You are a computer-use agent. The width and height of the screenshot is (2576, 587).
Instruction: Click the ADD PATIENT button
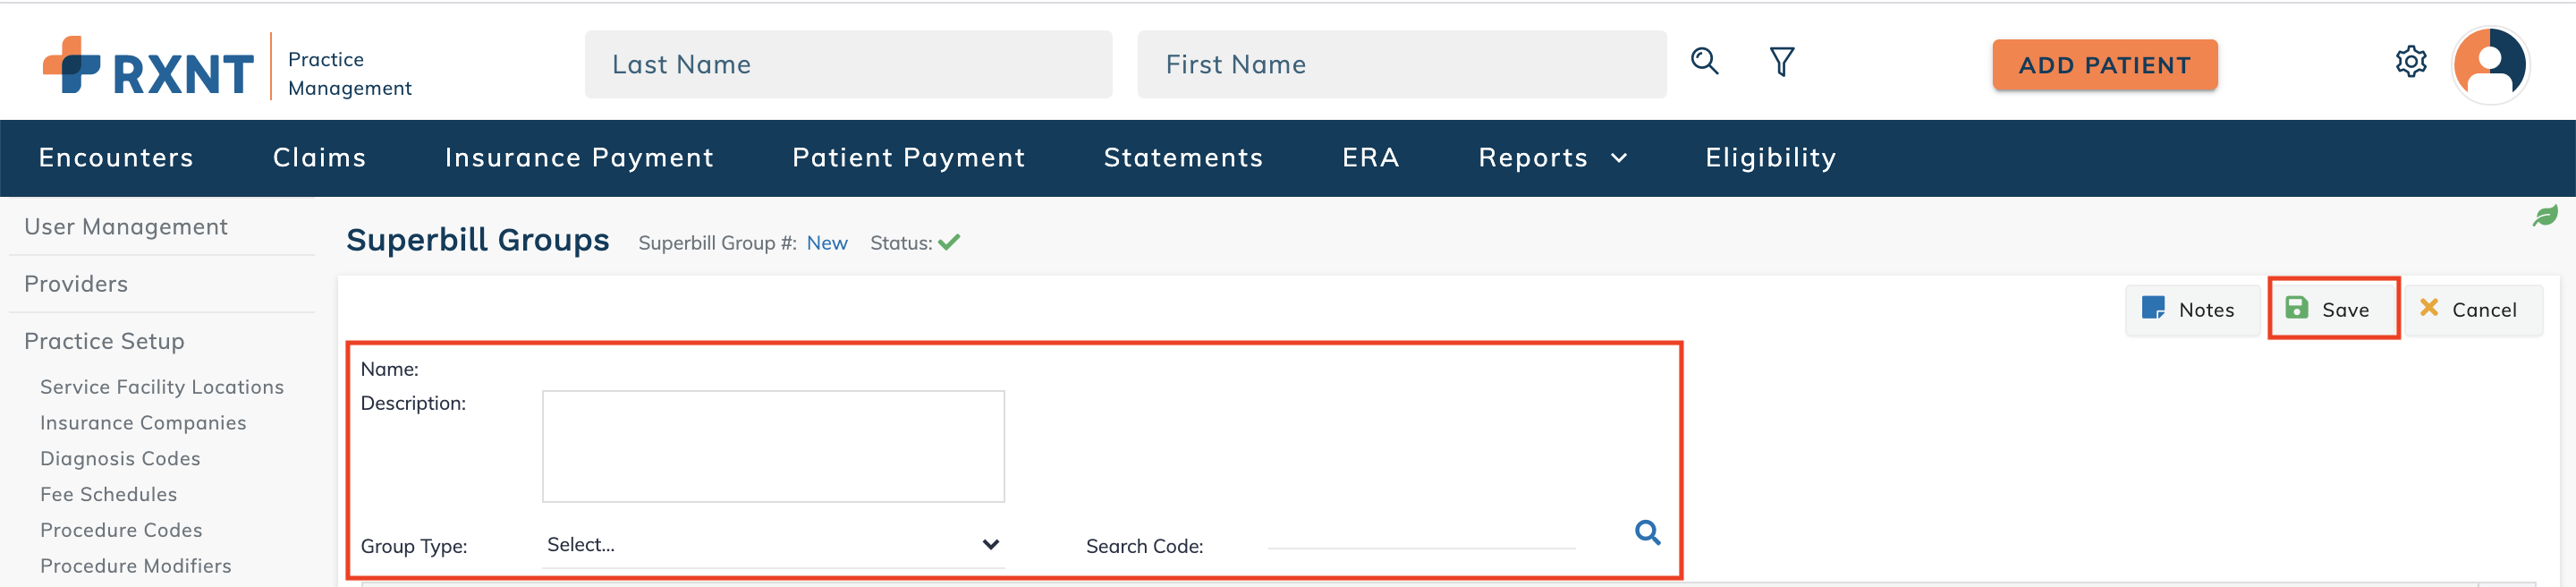(x=2104, y=65)
